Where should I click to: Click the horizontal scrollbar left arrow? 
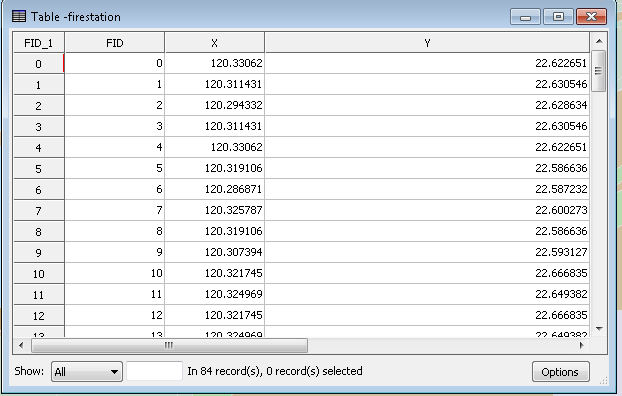21,345
